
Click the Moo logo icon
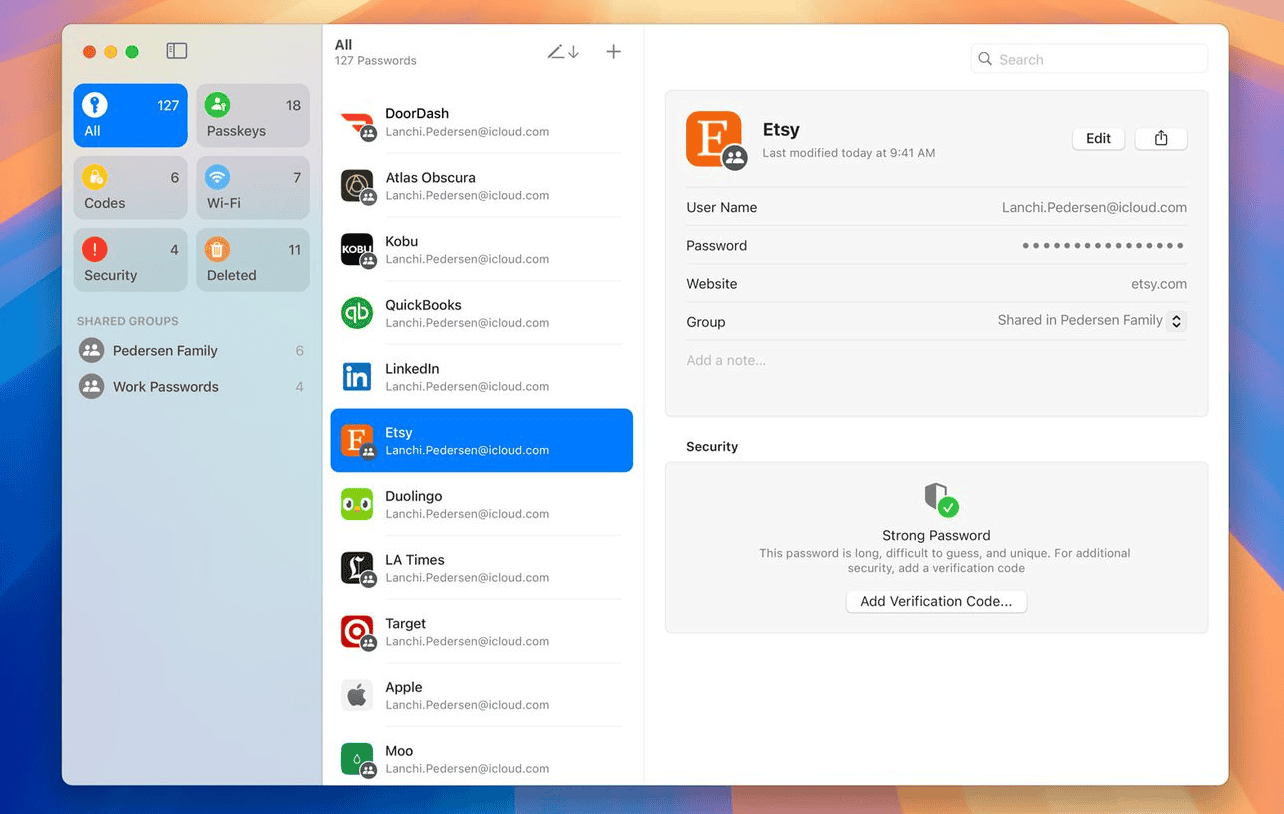click(x=357, y=759)
